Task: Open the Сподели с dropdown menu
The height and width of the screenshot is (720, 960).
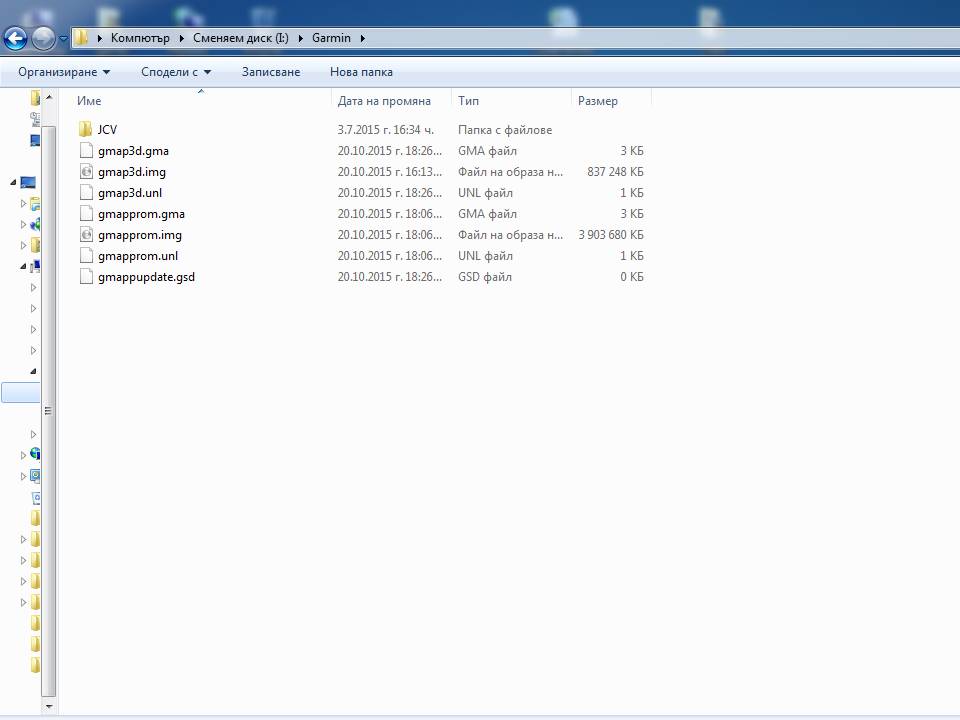Action: coord(176,72)
